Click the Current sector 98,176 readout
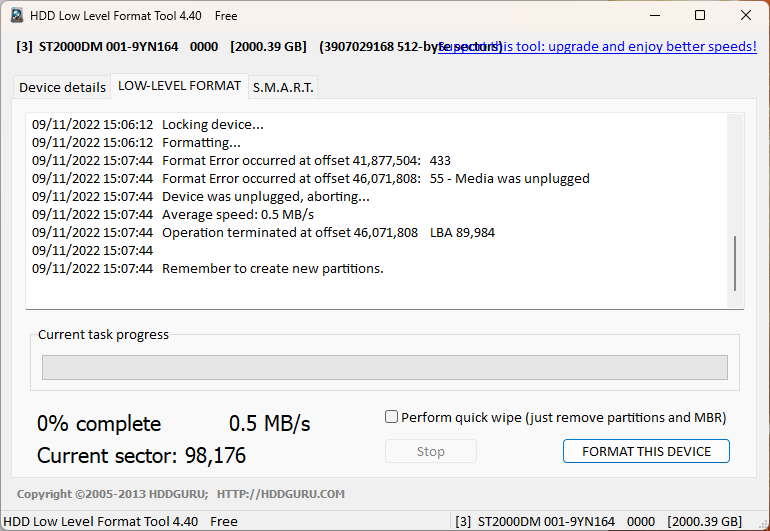The width and height of the screenshot is (770, 531). tap(141, 455)
